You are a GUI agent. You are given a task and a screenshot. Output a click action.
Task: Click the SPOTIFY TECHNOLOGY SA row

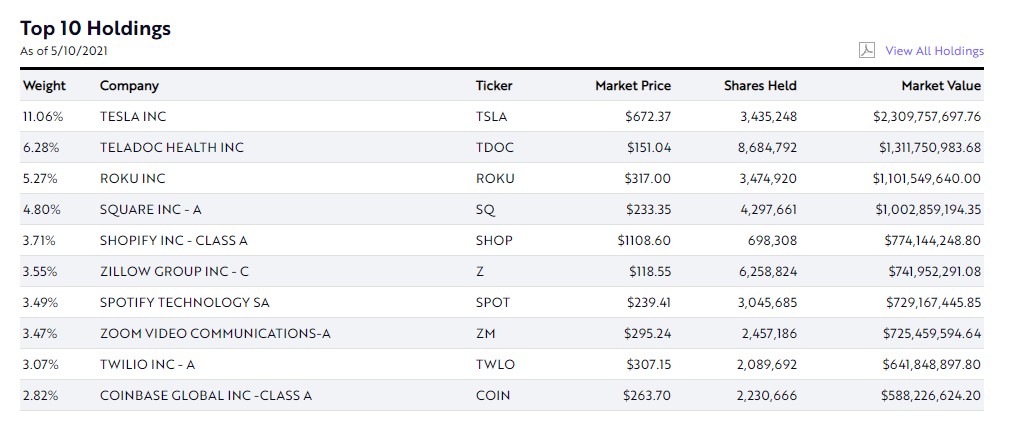[185, 302]
